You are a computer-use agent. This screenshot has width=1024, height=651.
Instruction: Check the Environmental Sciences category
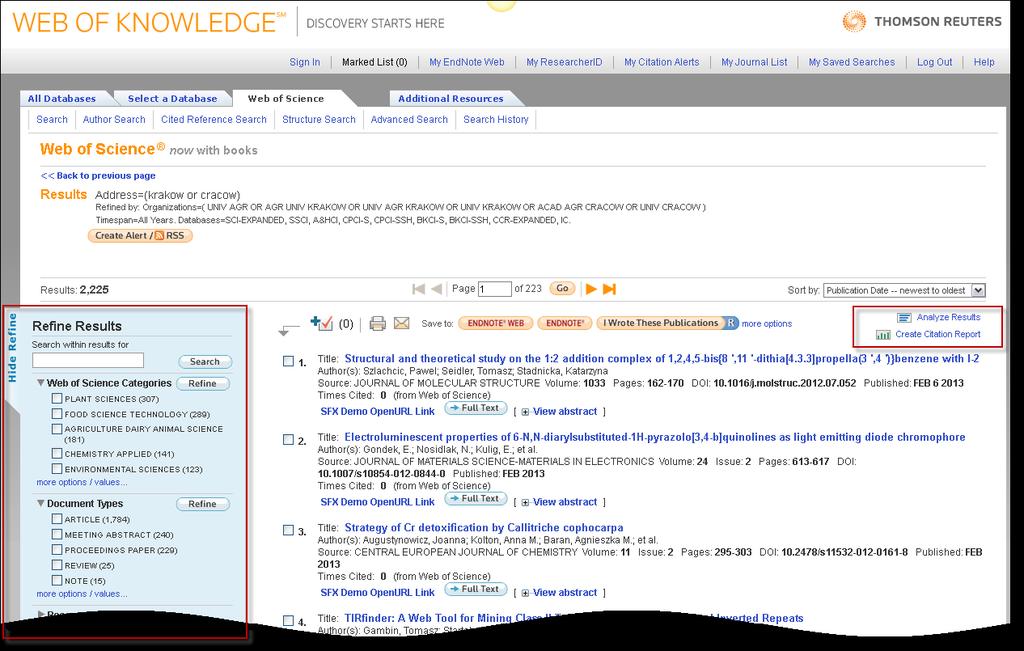pyautogui.click(x=57, y=469)
